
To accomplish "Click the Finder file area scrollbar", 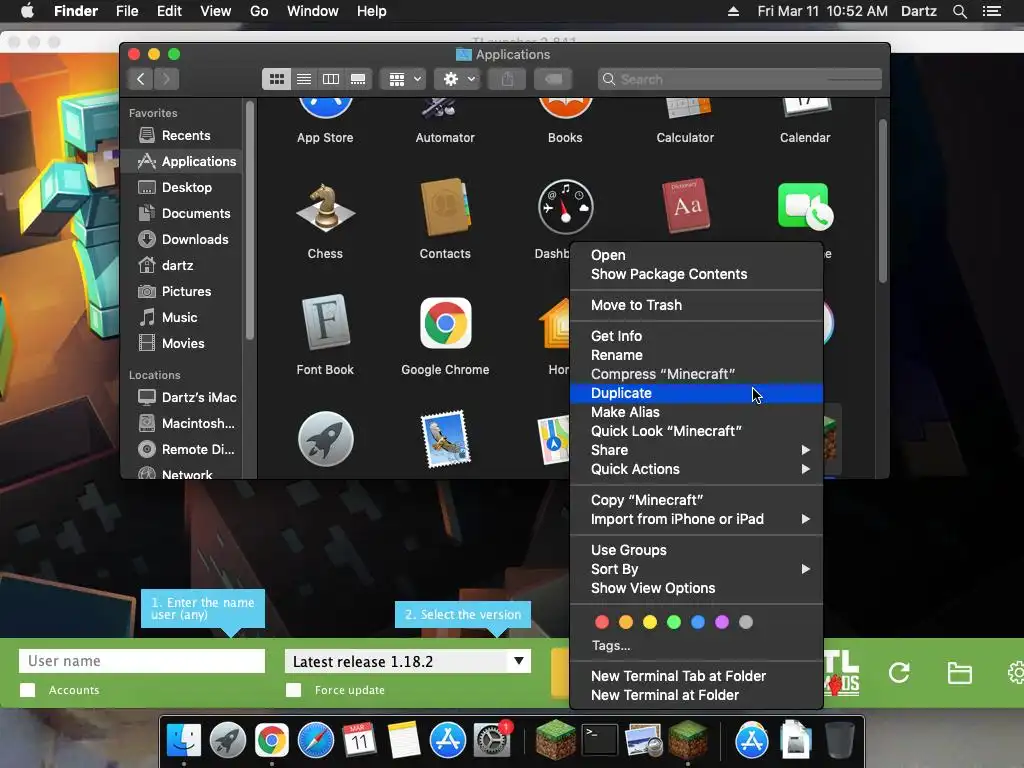I will pyautogui.click(x=883, y=201).
